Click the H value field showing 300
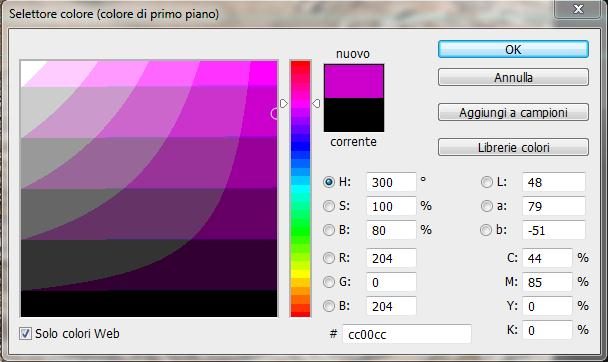This screenshot has height=362, width=608. (x=391, y=182)
